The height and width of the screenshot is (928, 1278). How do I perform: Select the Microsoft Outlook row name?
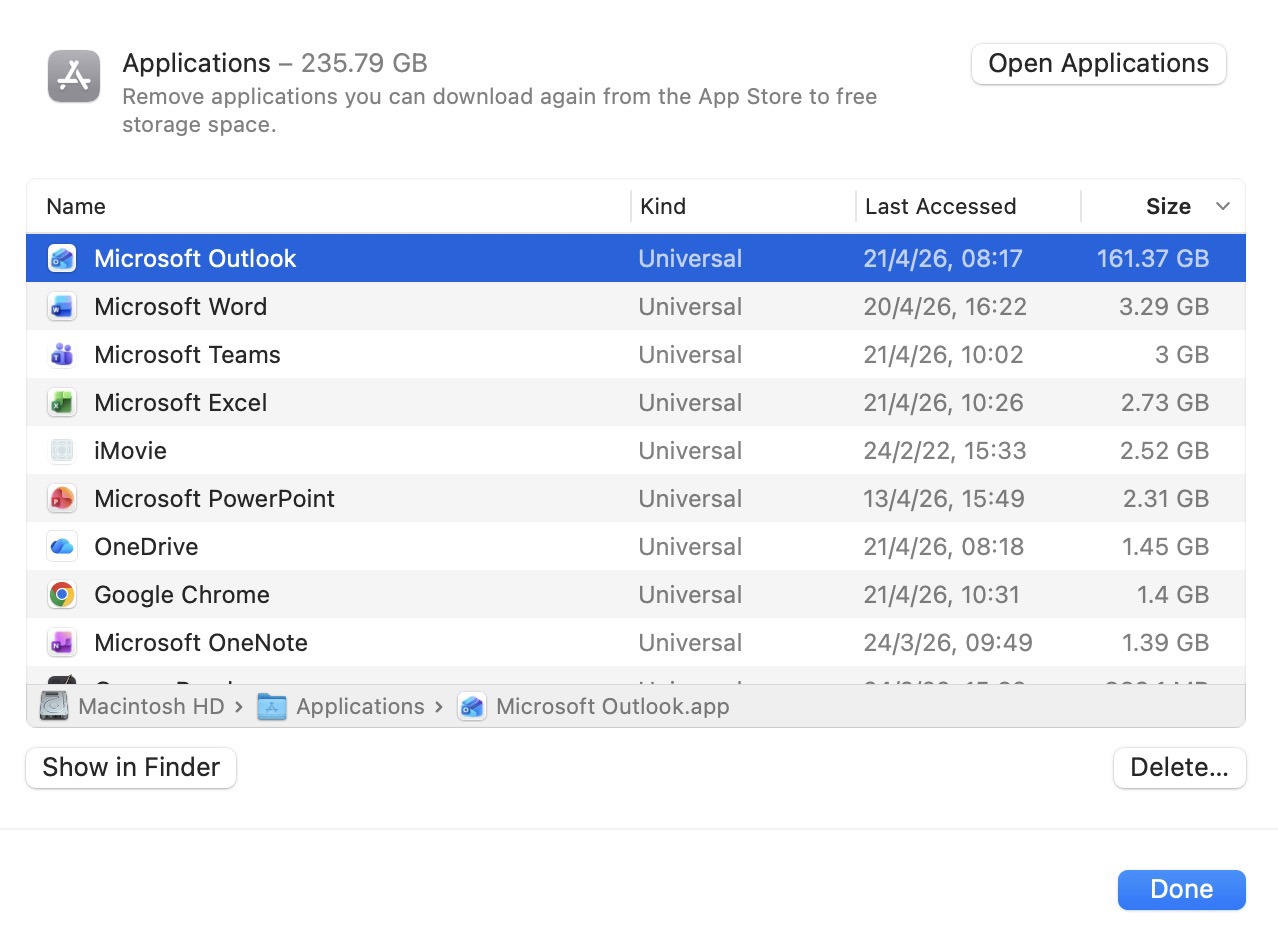pos(195,258)
